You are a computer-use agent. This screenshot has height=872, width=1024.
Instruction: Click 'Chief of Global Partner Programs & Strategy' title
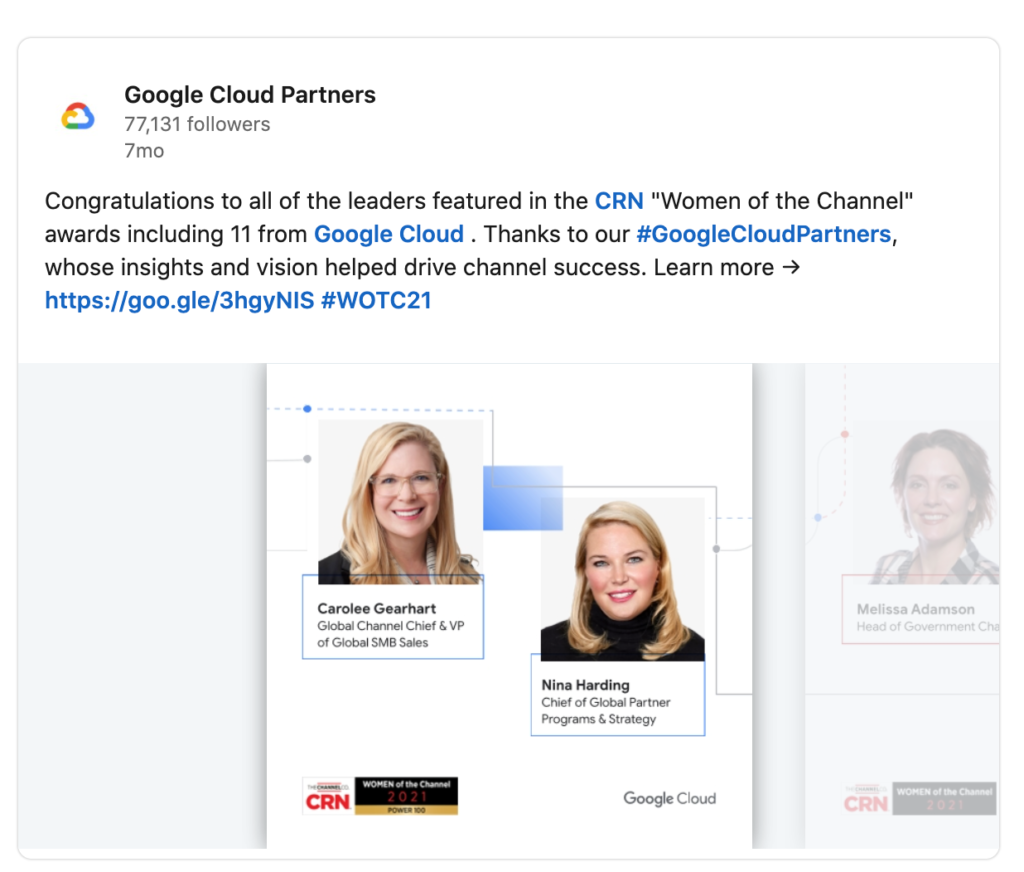606,711
